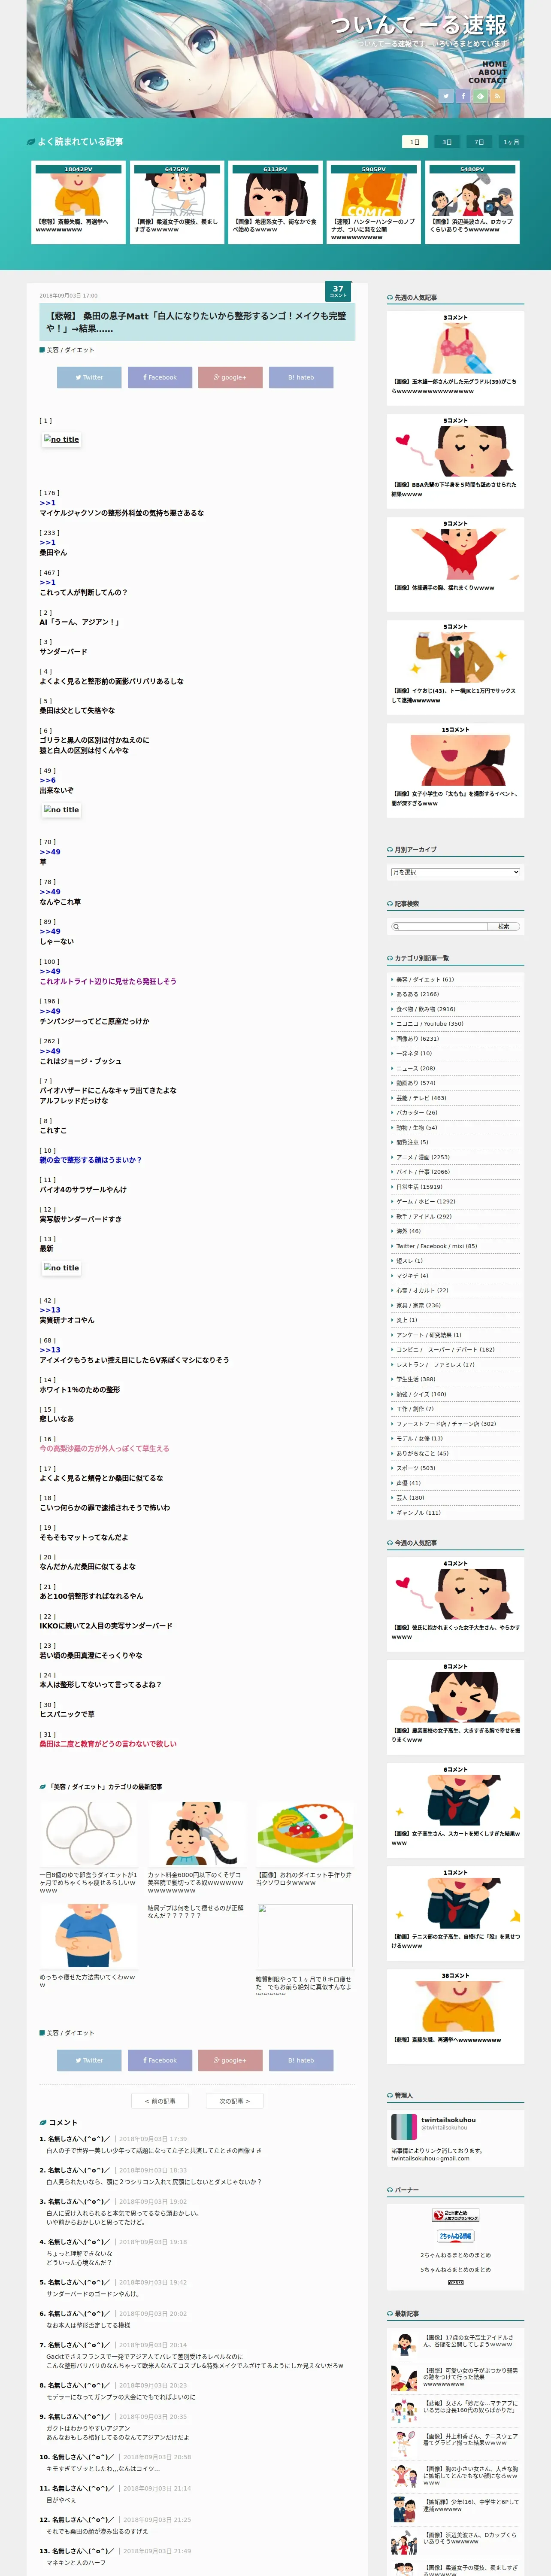Screen dimensions: 551x2576
Task: Open the ABOUT link in the header
Action: pos(492,72)
